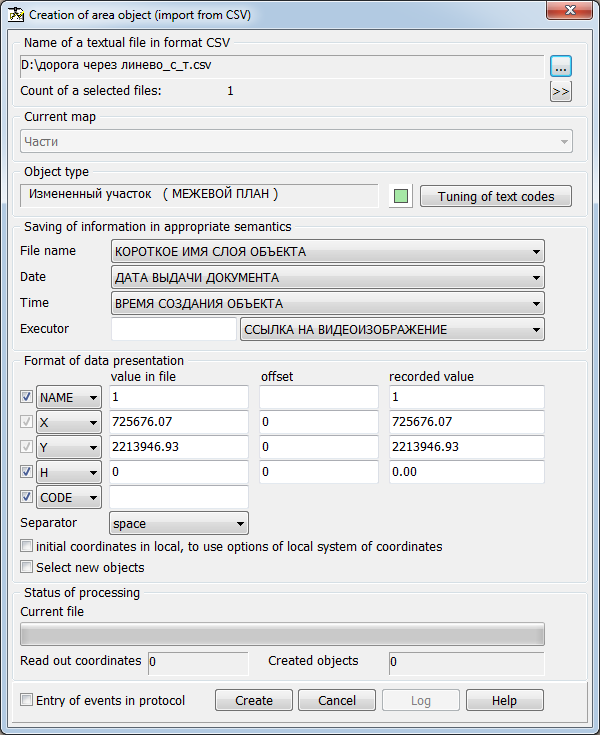Click the CSV file path field
The height and width of the screenshot is (735, 600).
[282, 66]
